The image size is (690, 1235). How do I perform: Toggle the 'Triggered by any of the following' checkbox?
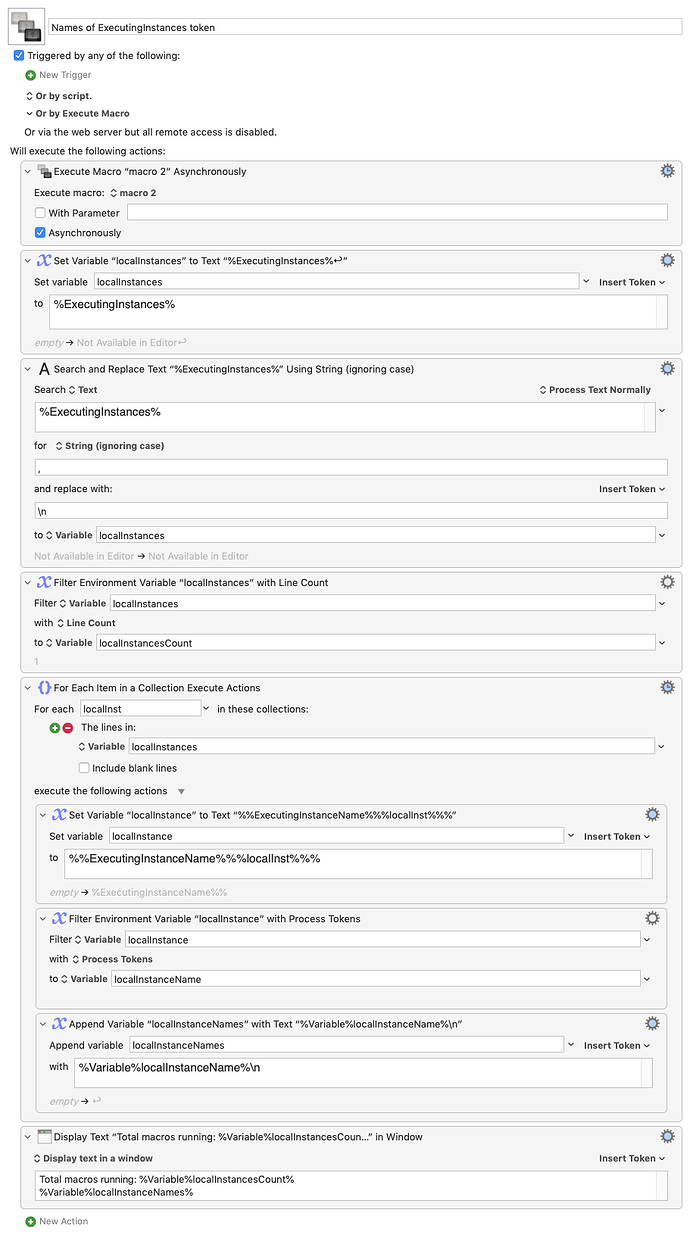click(19, 56)
